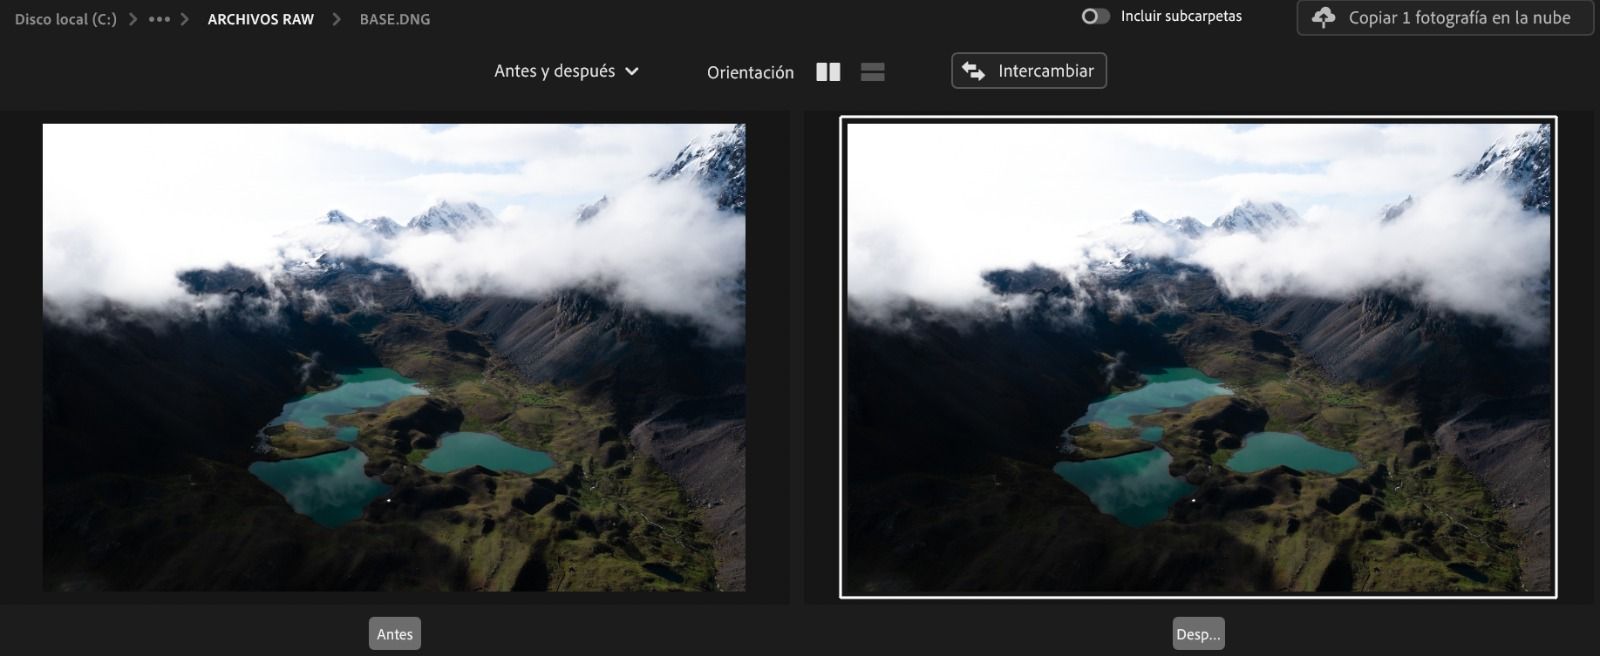The width and height of the screenshot is (1600, 656).
Task: Click the chevron before ARCHIVOS RAW
Action: coord(185,19)
